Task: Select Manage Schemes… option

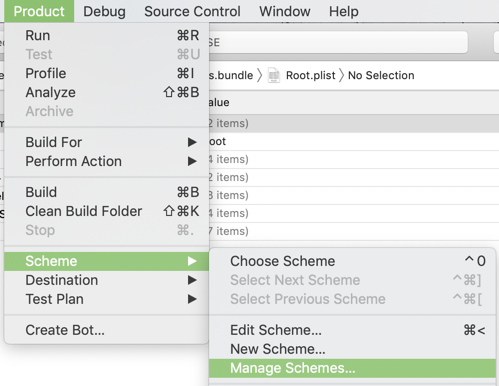Action: 353,368
